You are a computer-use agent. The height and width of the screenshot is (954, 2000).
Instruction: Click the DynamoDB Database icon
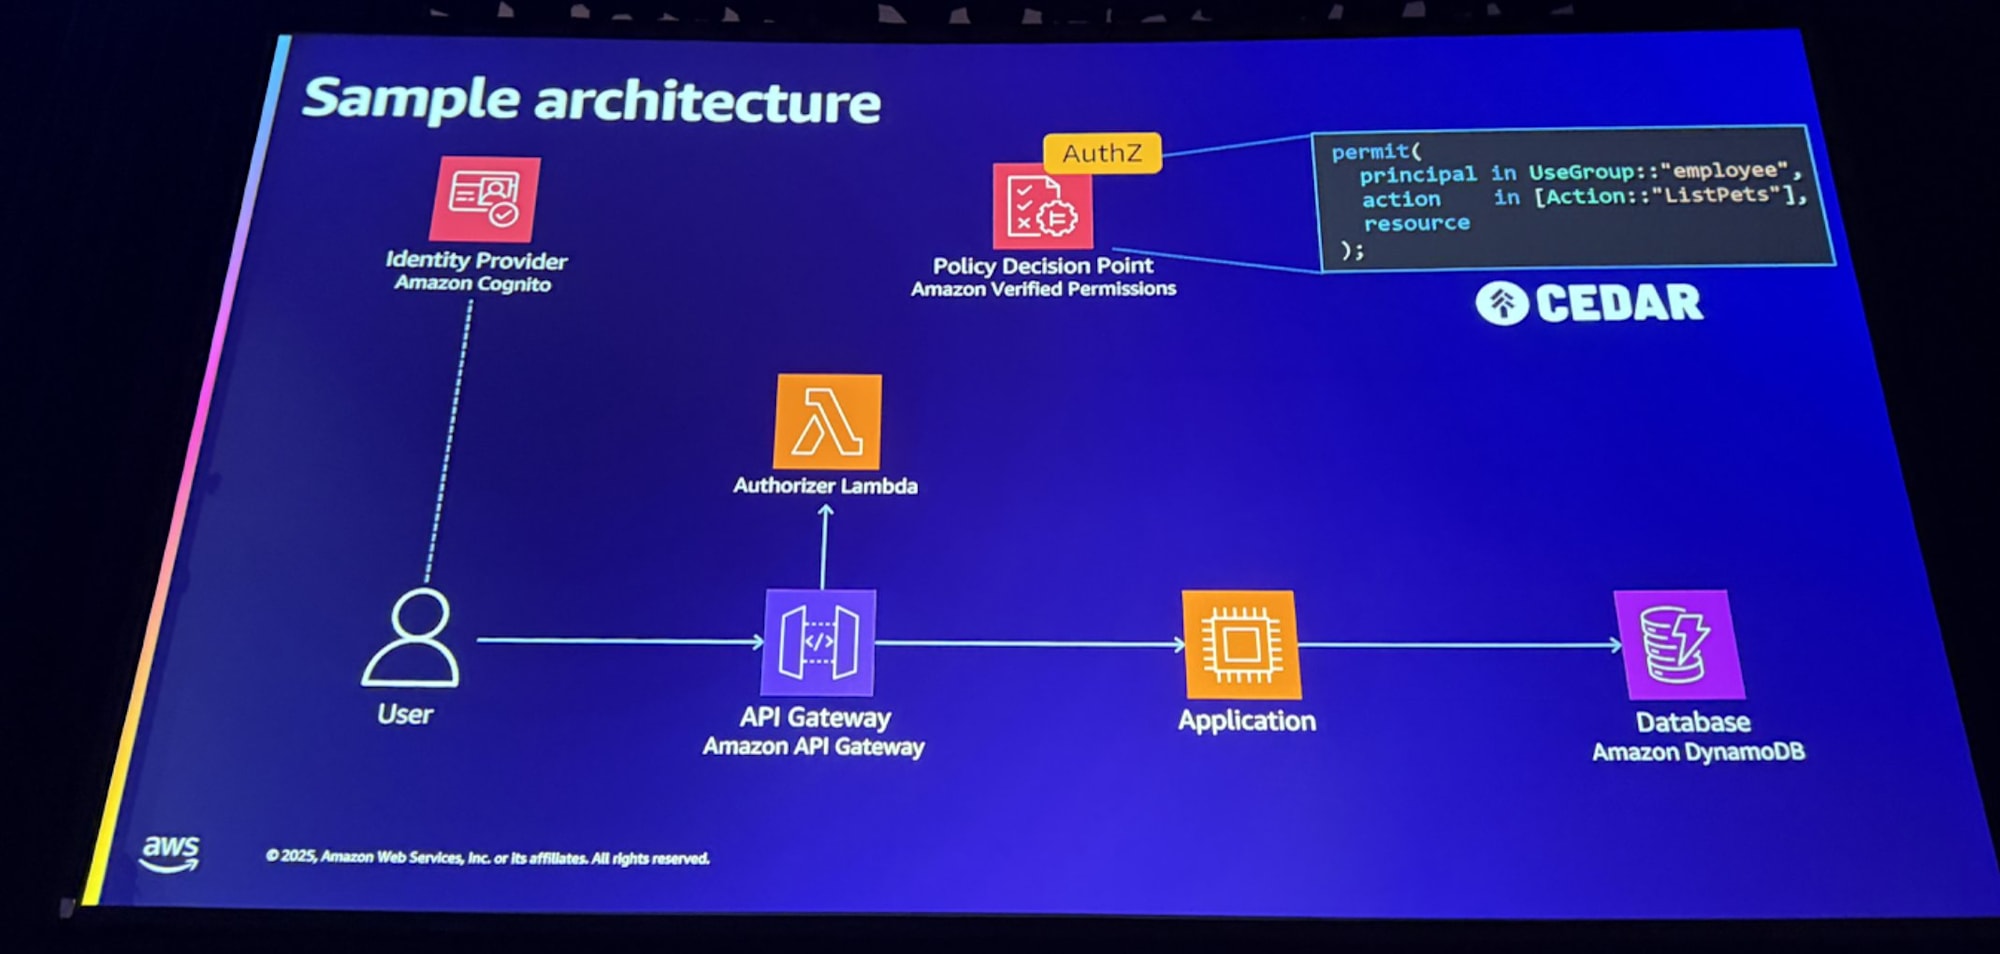1678,644
